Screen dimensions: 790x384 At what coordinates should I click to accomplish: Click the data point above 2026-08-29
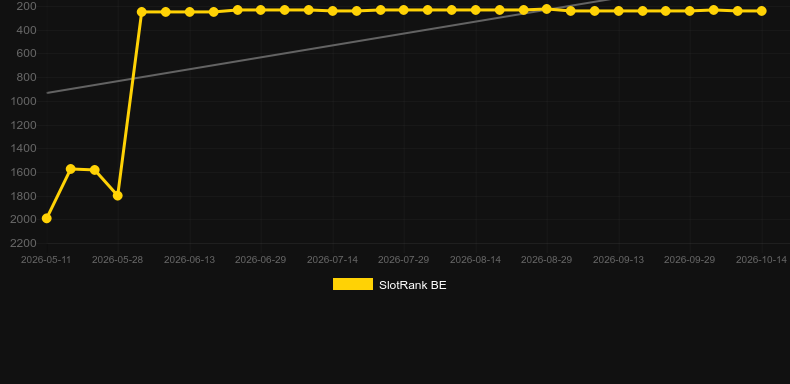(547, 9)
